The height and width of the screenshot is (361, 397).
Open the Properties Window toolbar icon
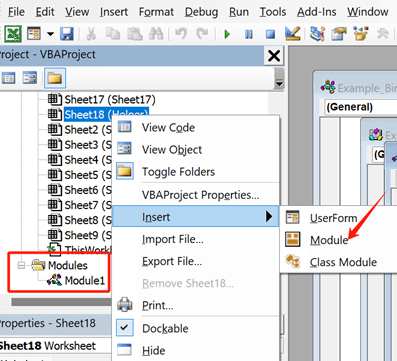pyautogui.click(x=339, y=34)
